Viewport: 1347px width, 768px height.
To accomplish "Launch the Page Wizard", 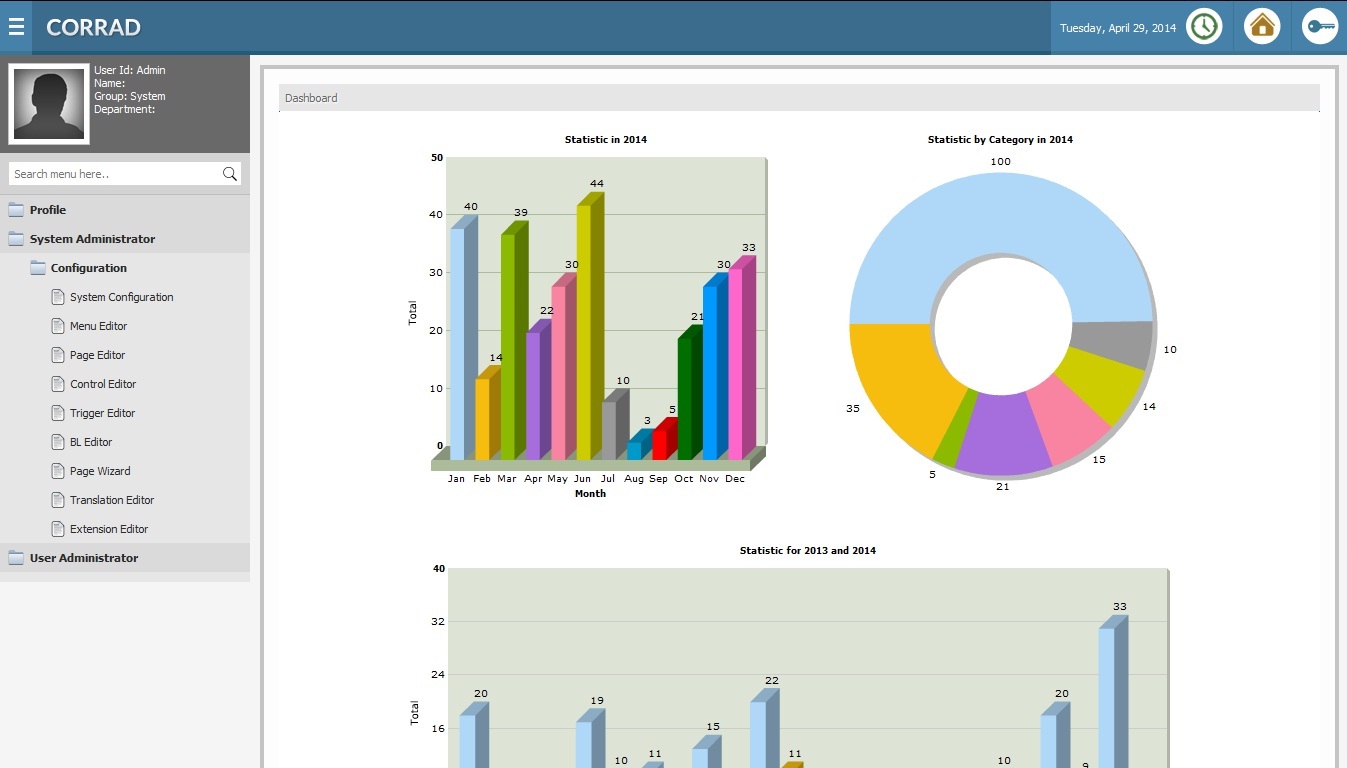I will [x=100, y=471].
